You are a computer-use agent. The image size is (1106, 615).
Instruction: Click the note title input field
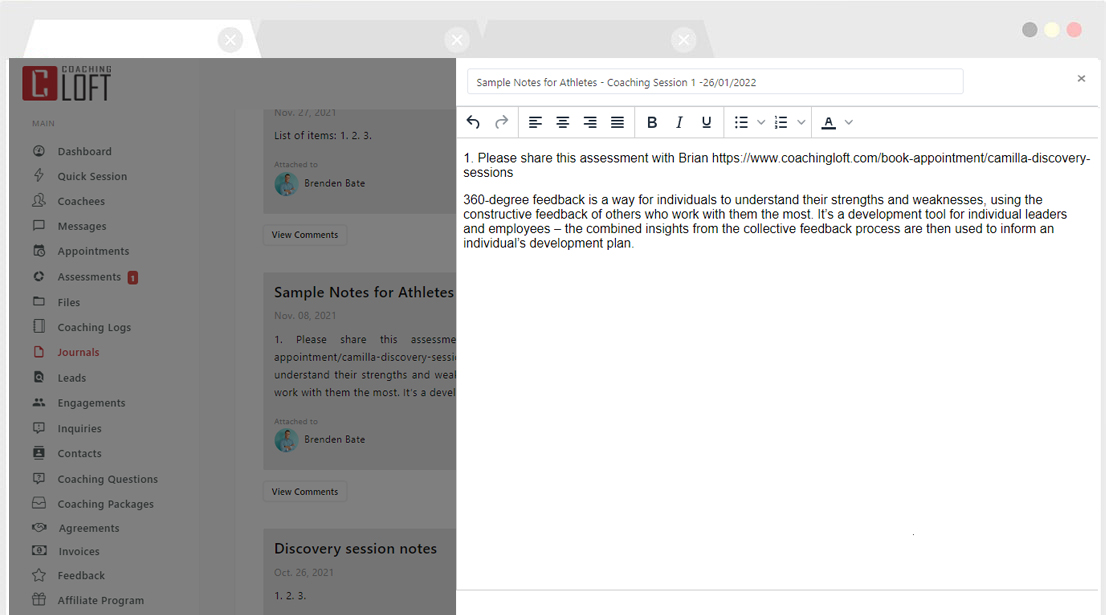click(714, 82)
